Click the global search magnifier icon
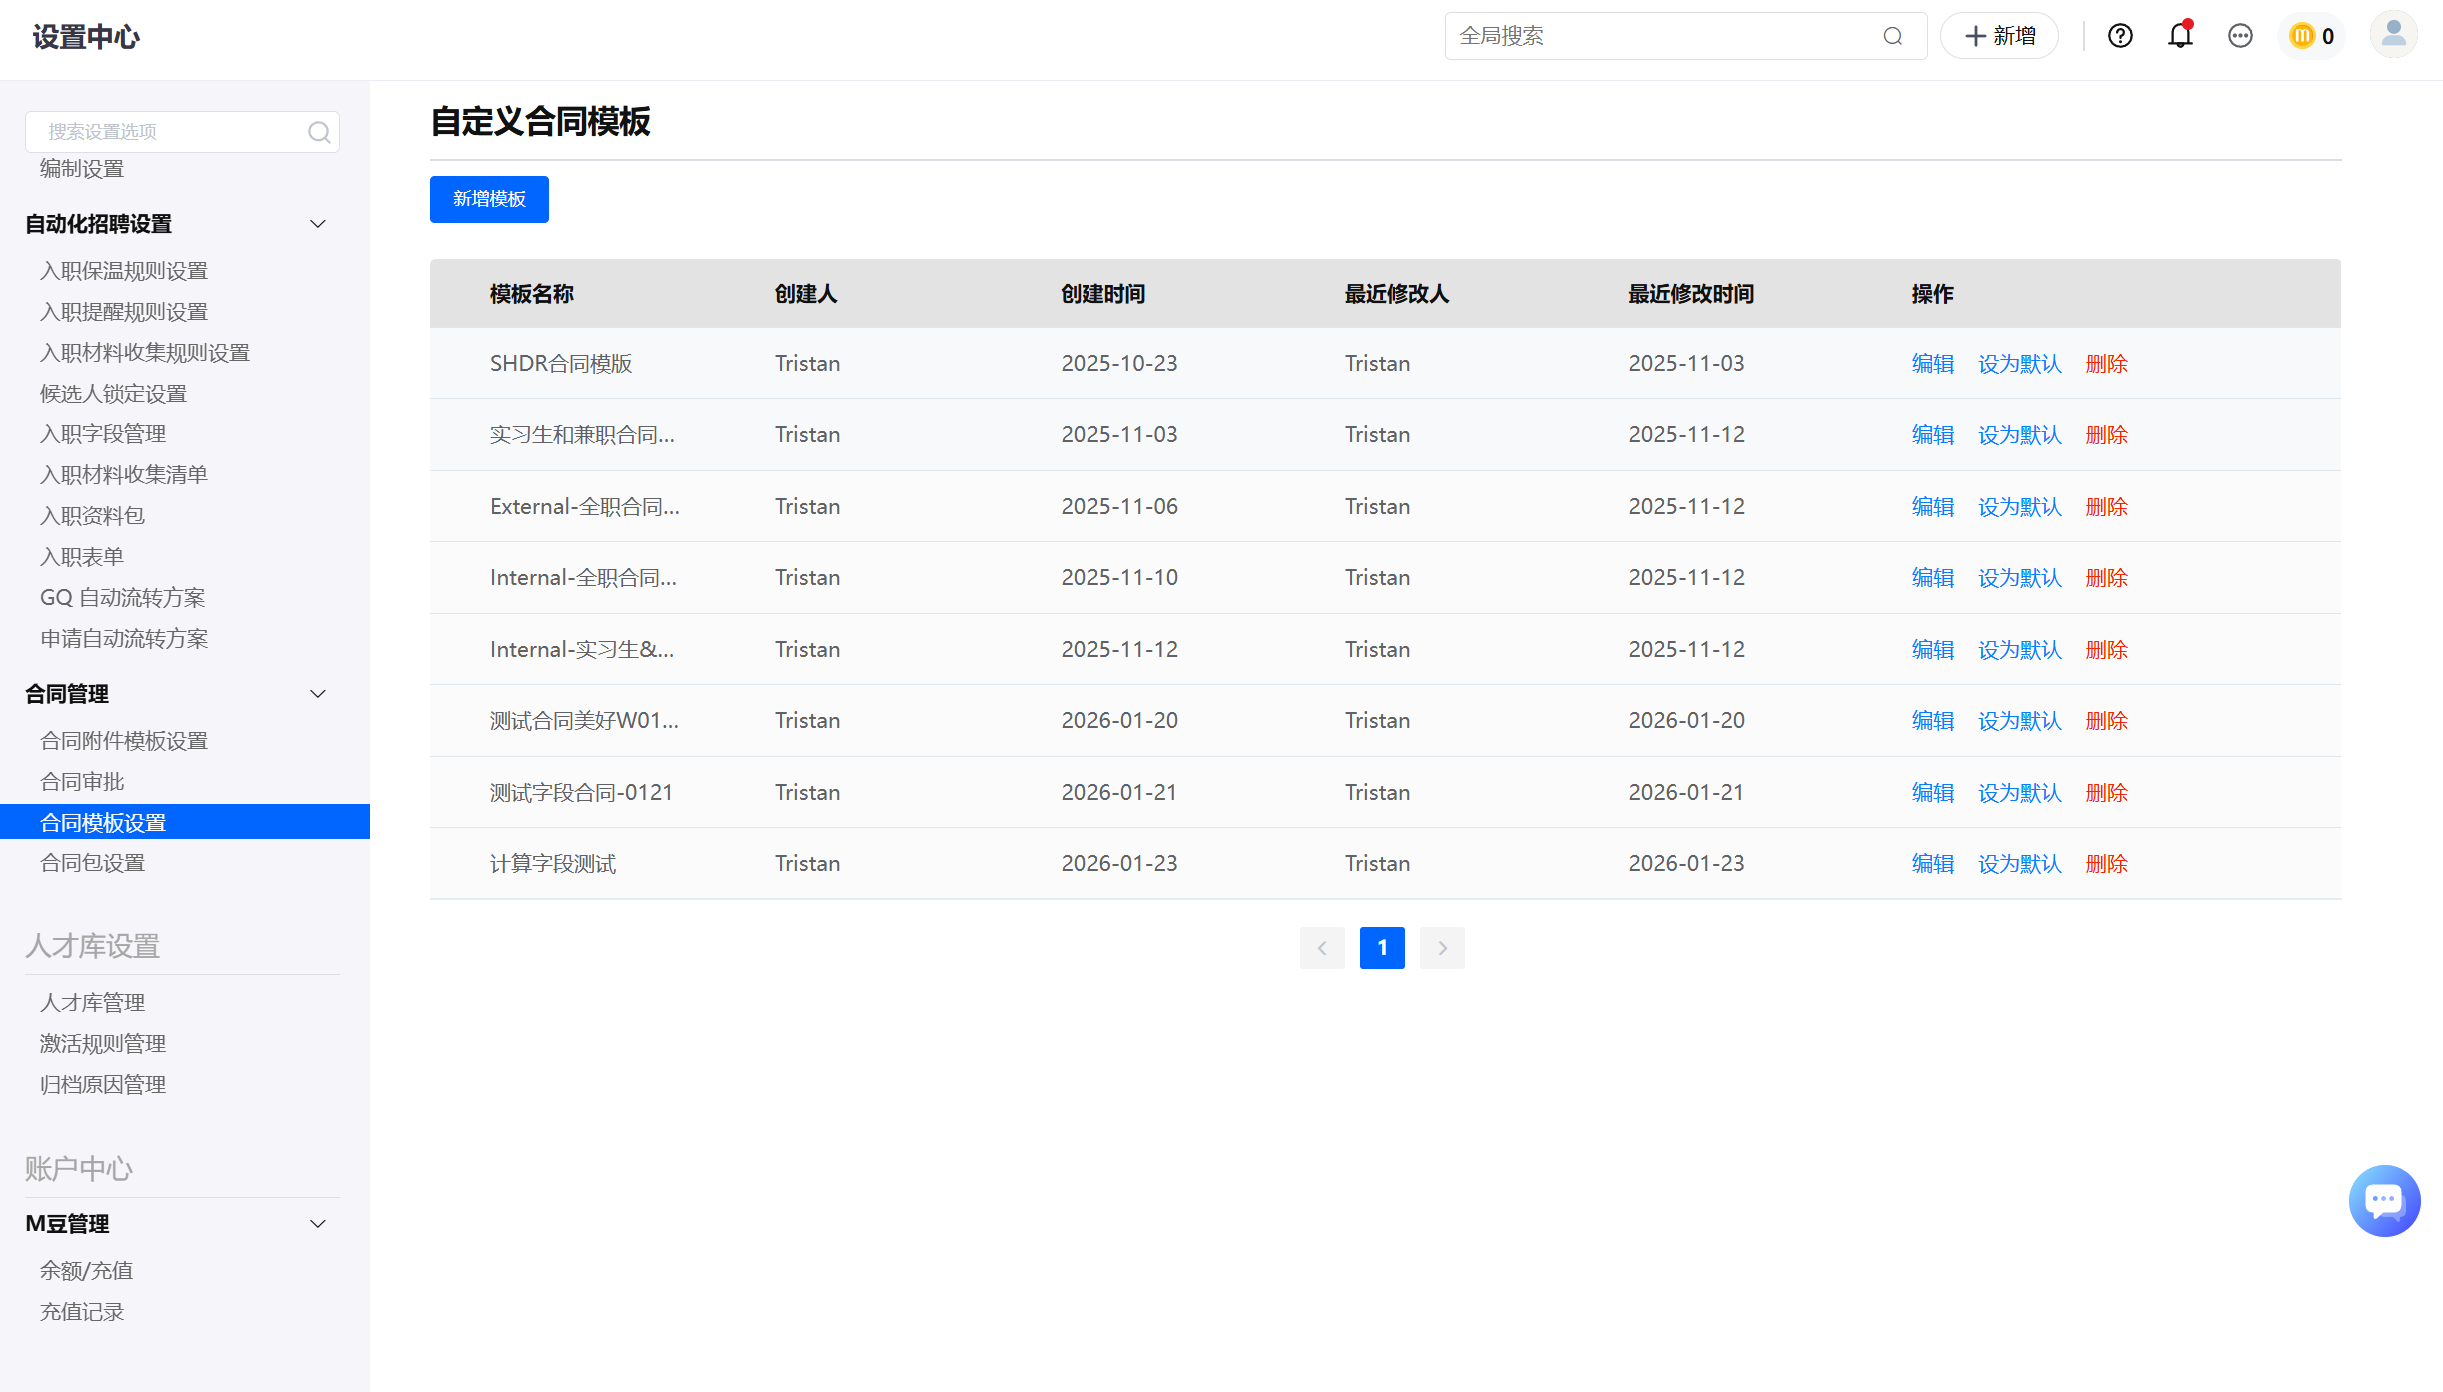The image size is (2443, 1392). click(x=1892, y=37)
